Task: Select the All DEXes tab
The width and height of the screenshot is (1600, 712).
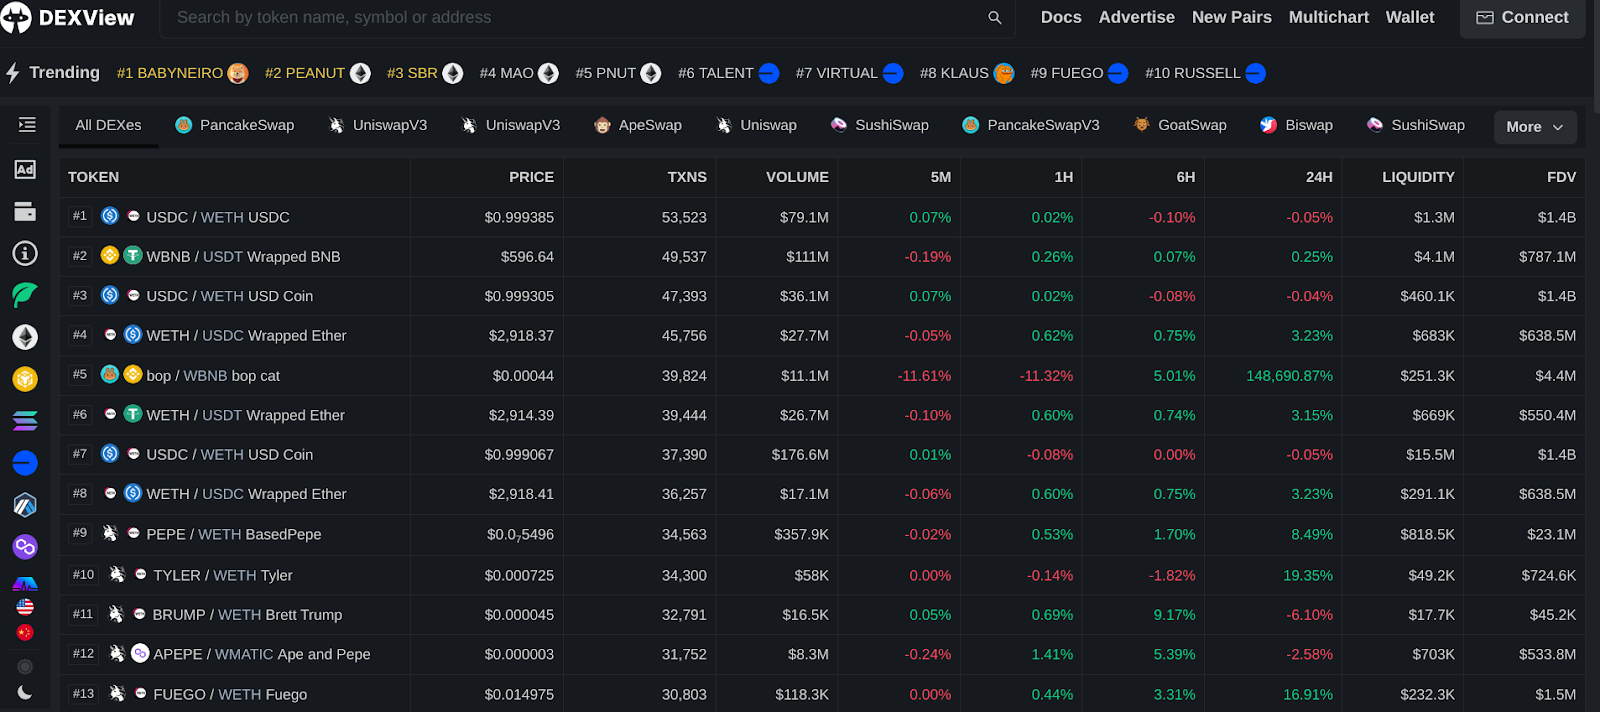Action: (x=108, y=125)
